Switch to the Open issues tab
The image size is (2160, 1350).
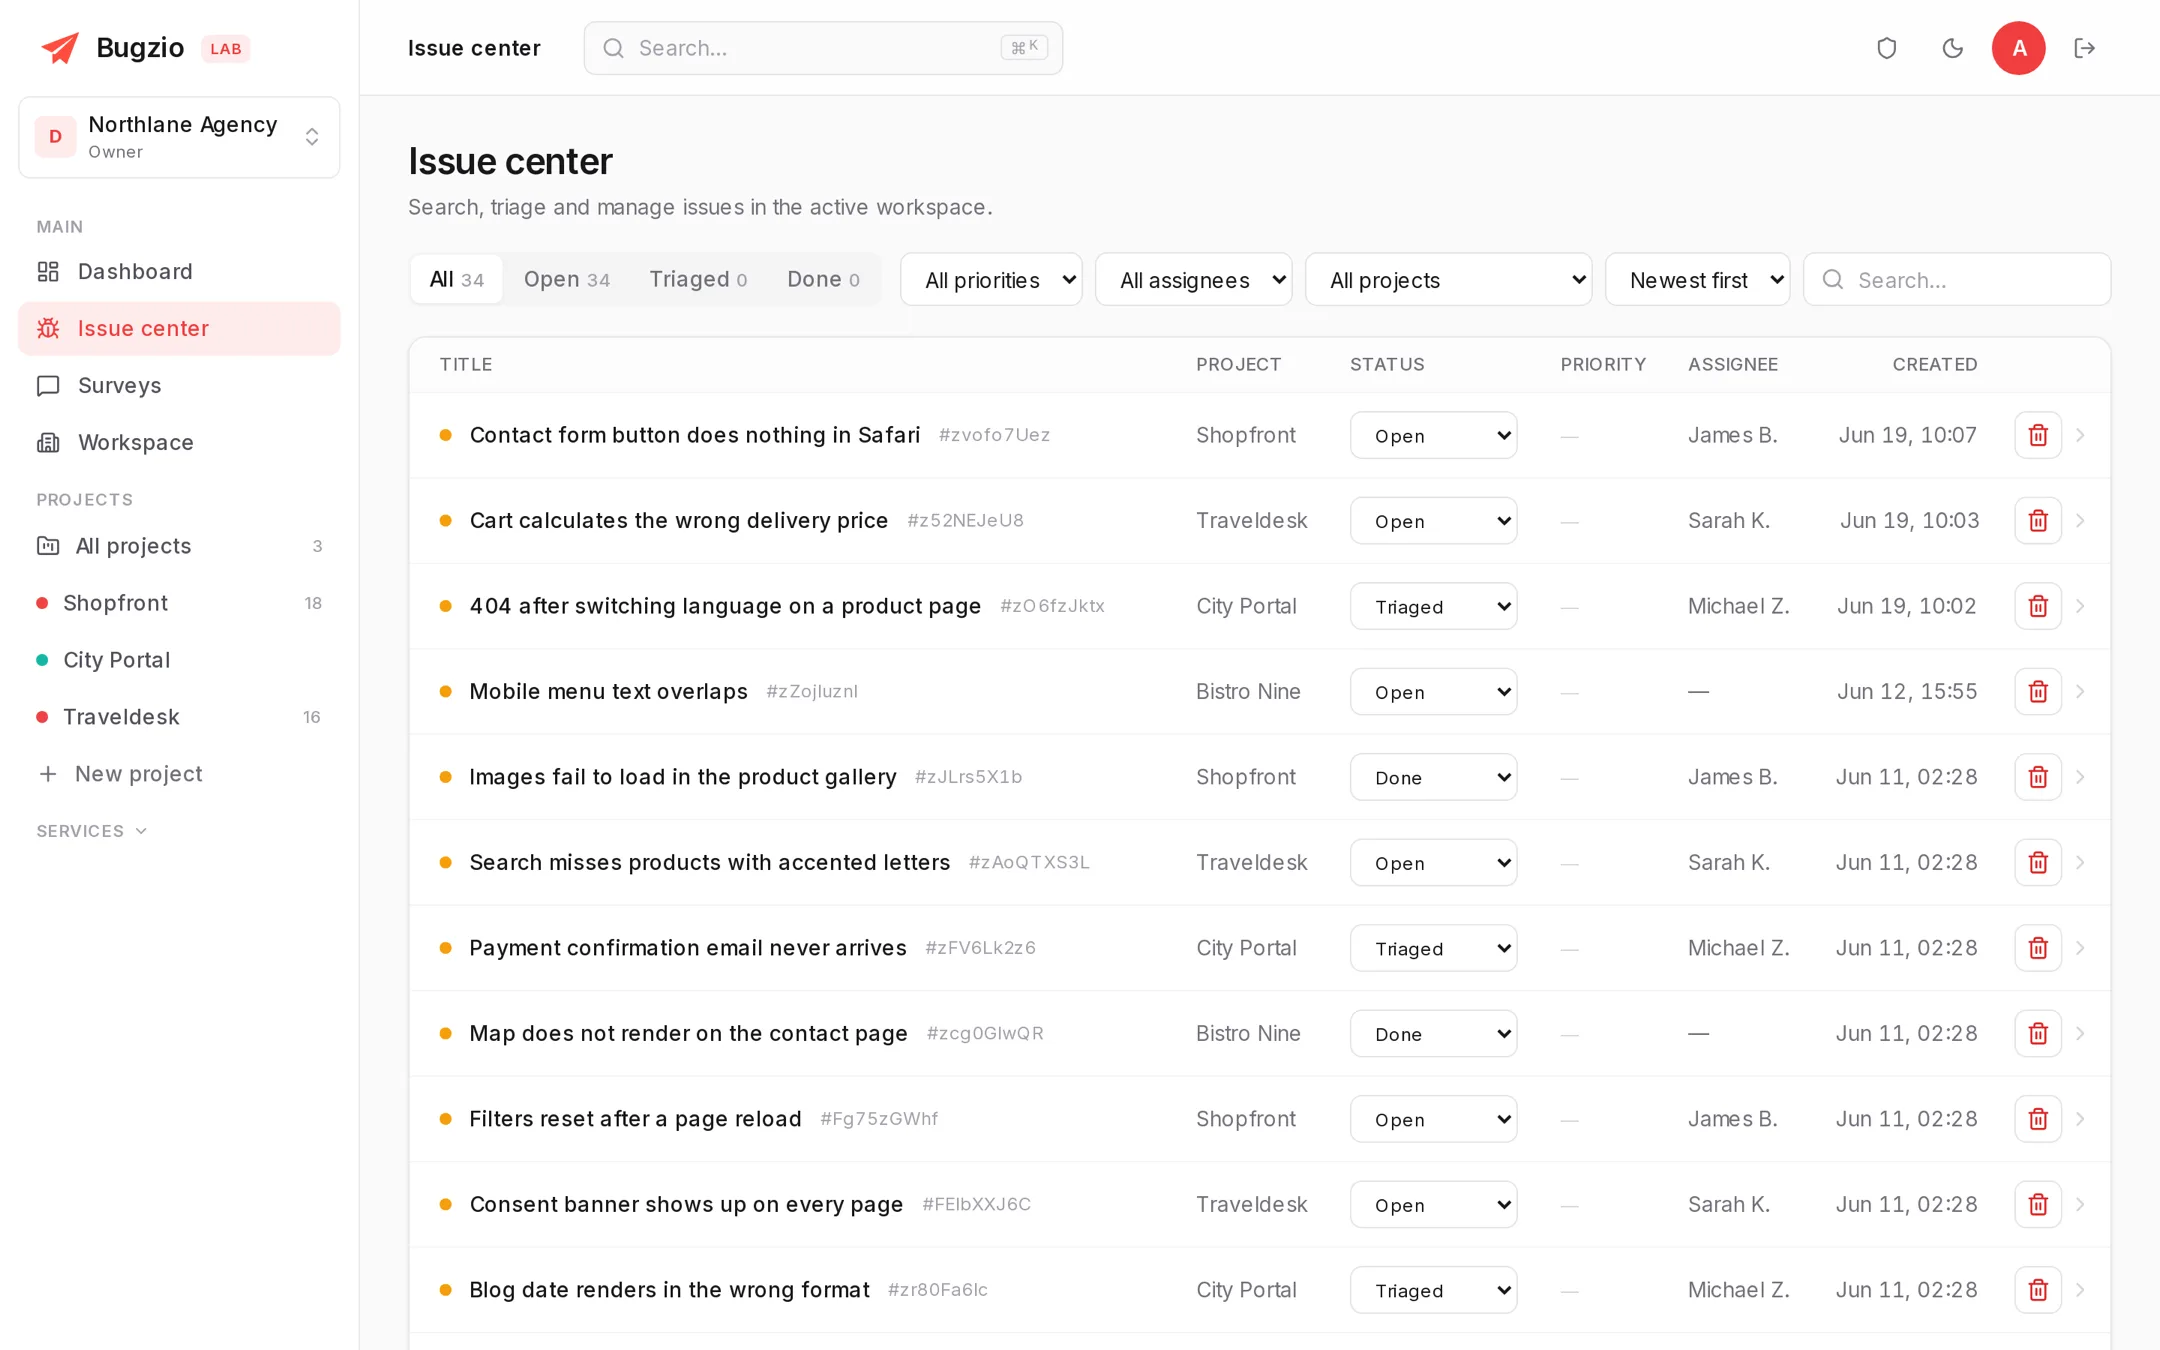click(566, 280)
